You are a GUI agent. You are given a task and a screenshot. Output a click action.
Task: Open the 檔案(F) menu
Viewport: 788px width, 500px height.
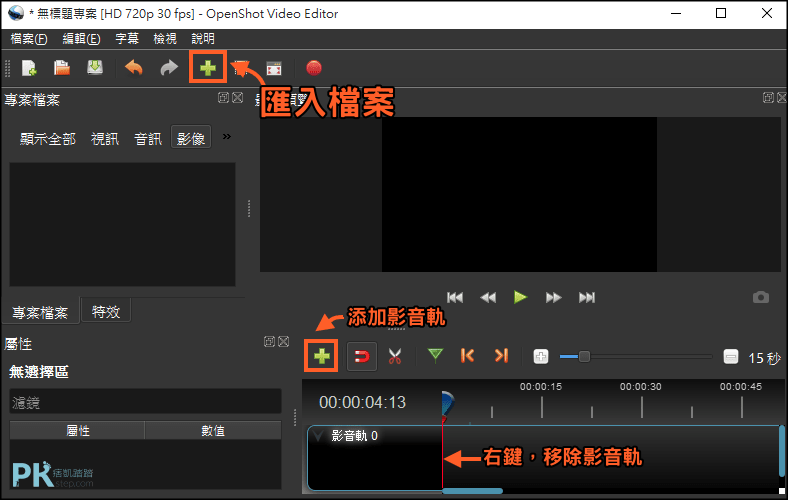point(29,39)
